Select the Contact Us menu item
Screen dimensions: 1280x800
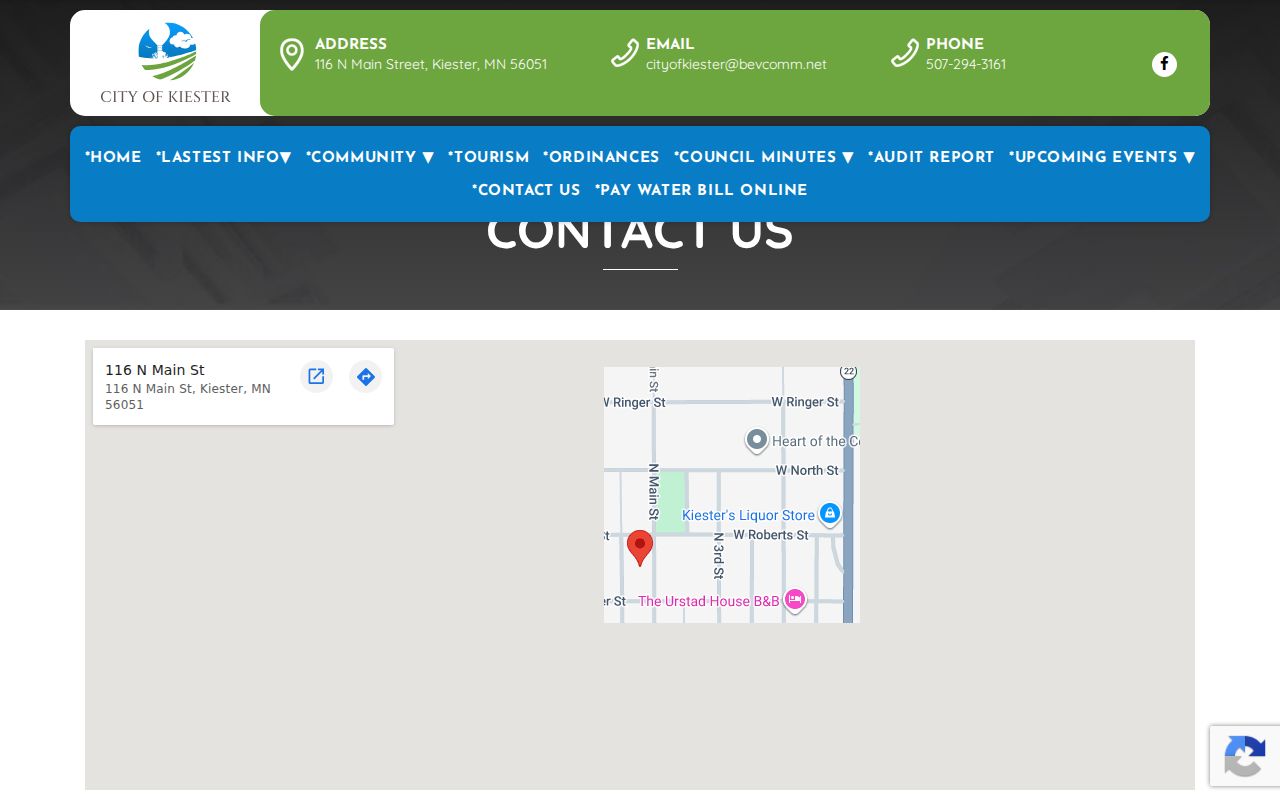coord(526,191)
